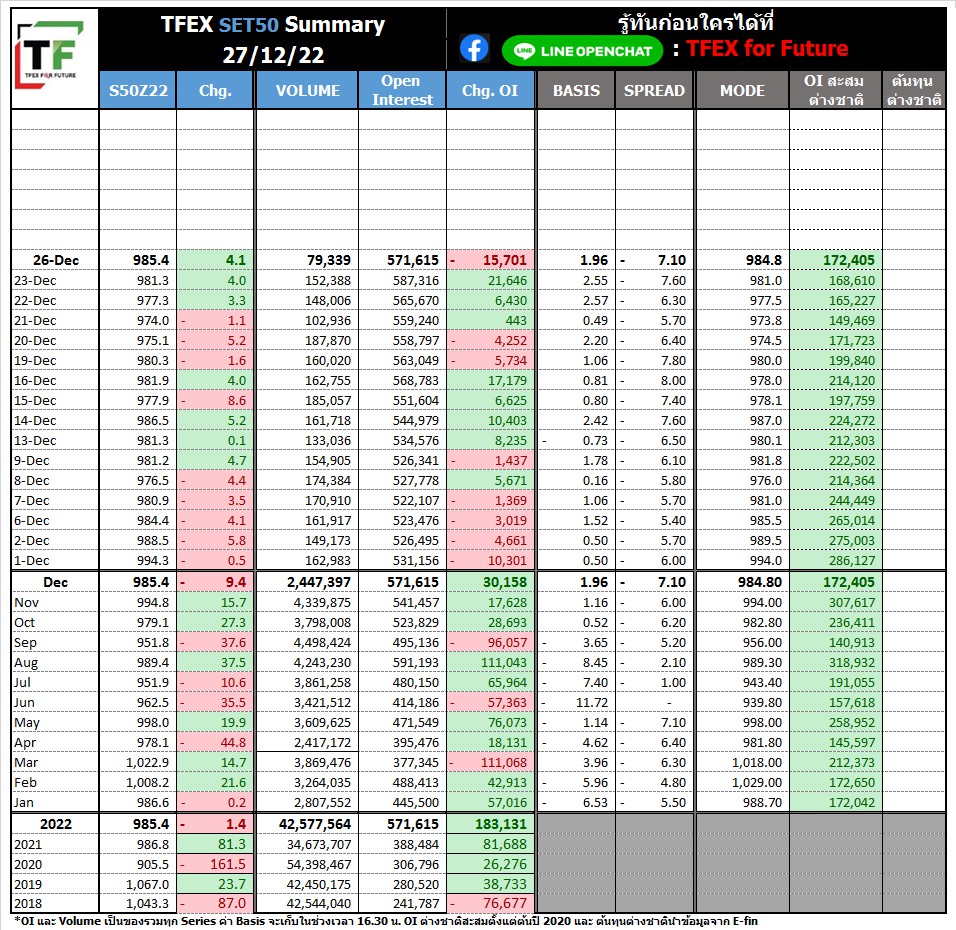This screenshot has height=930, width=956.
Task: Click Sep Chg. OI 96,057
Action: (x=507, y=643)
